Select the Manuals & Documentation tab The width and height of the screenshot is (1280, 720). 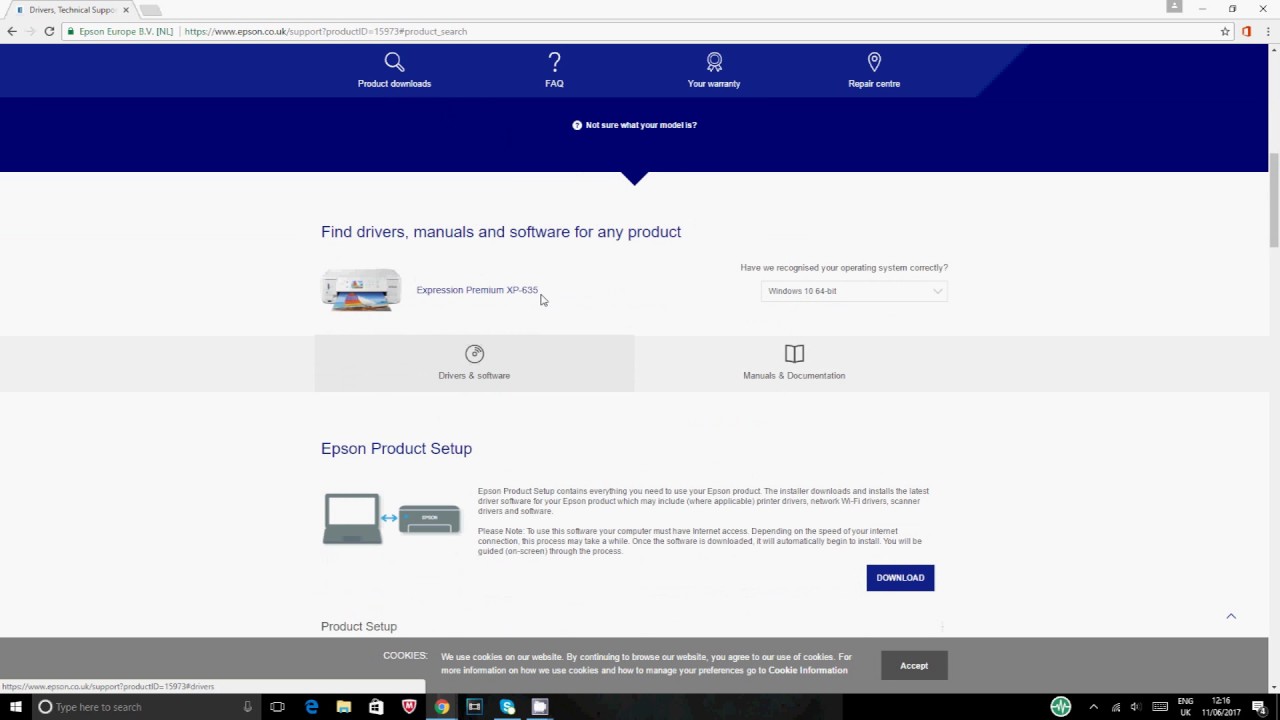(x=794, y=363)
